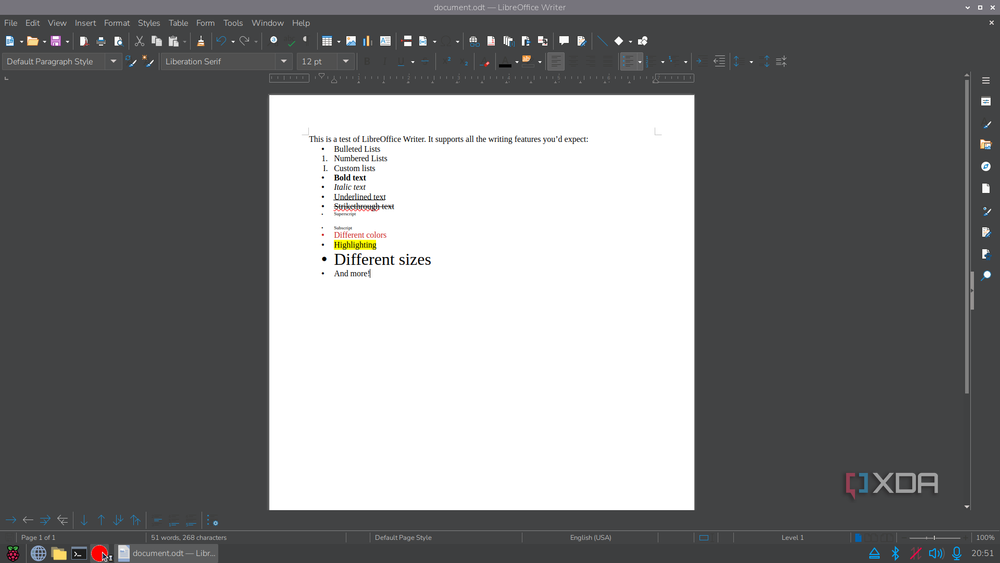Screen dimensions: 1000x563
Task: Toggle Superscript formatting button
Action: [447, 61]
